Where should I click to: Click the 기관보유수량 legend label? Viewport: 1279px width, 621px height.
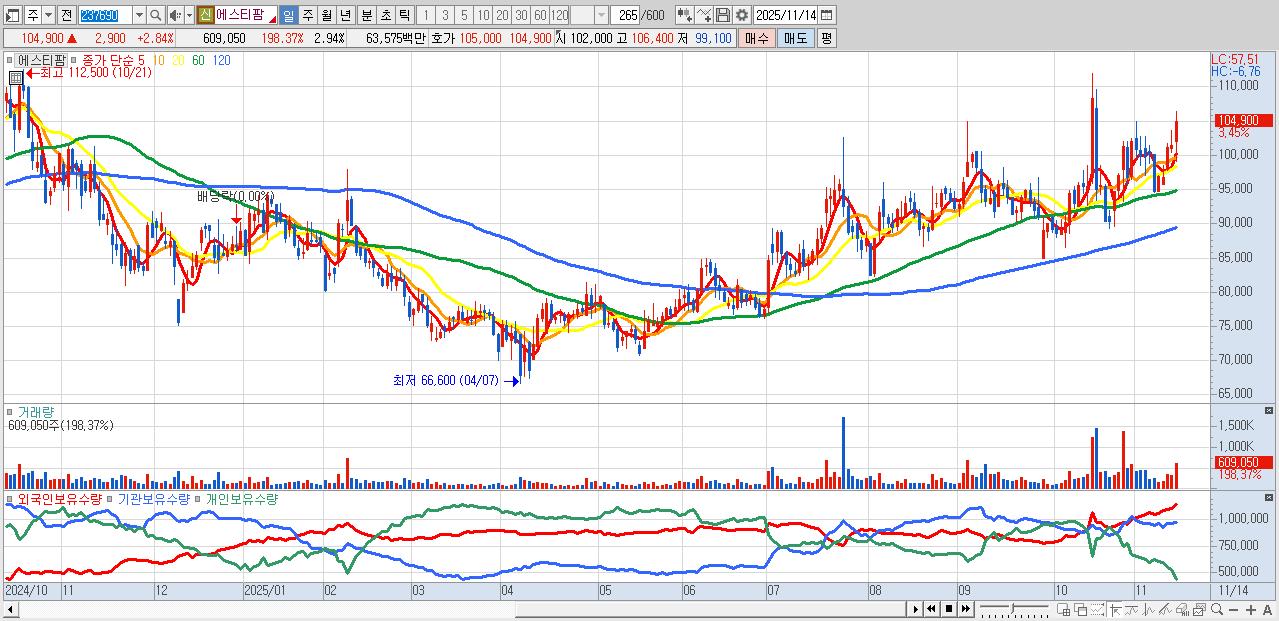[x=154, y=498]
